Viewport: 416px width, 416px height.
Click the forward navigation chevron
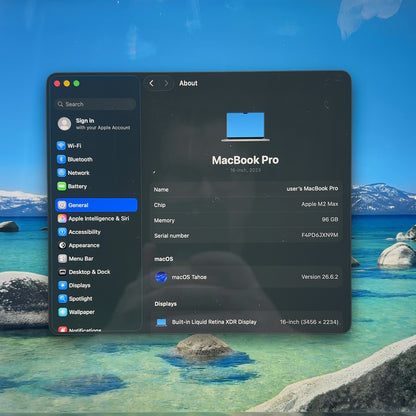[x=166, y=83]
